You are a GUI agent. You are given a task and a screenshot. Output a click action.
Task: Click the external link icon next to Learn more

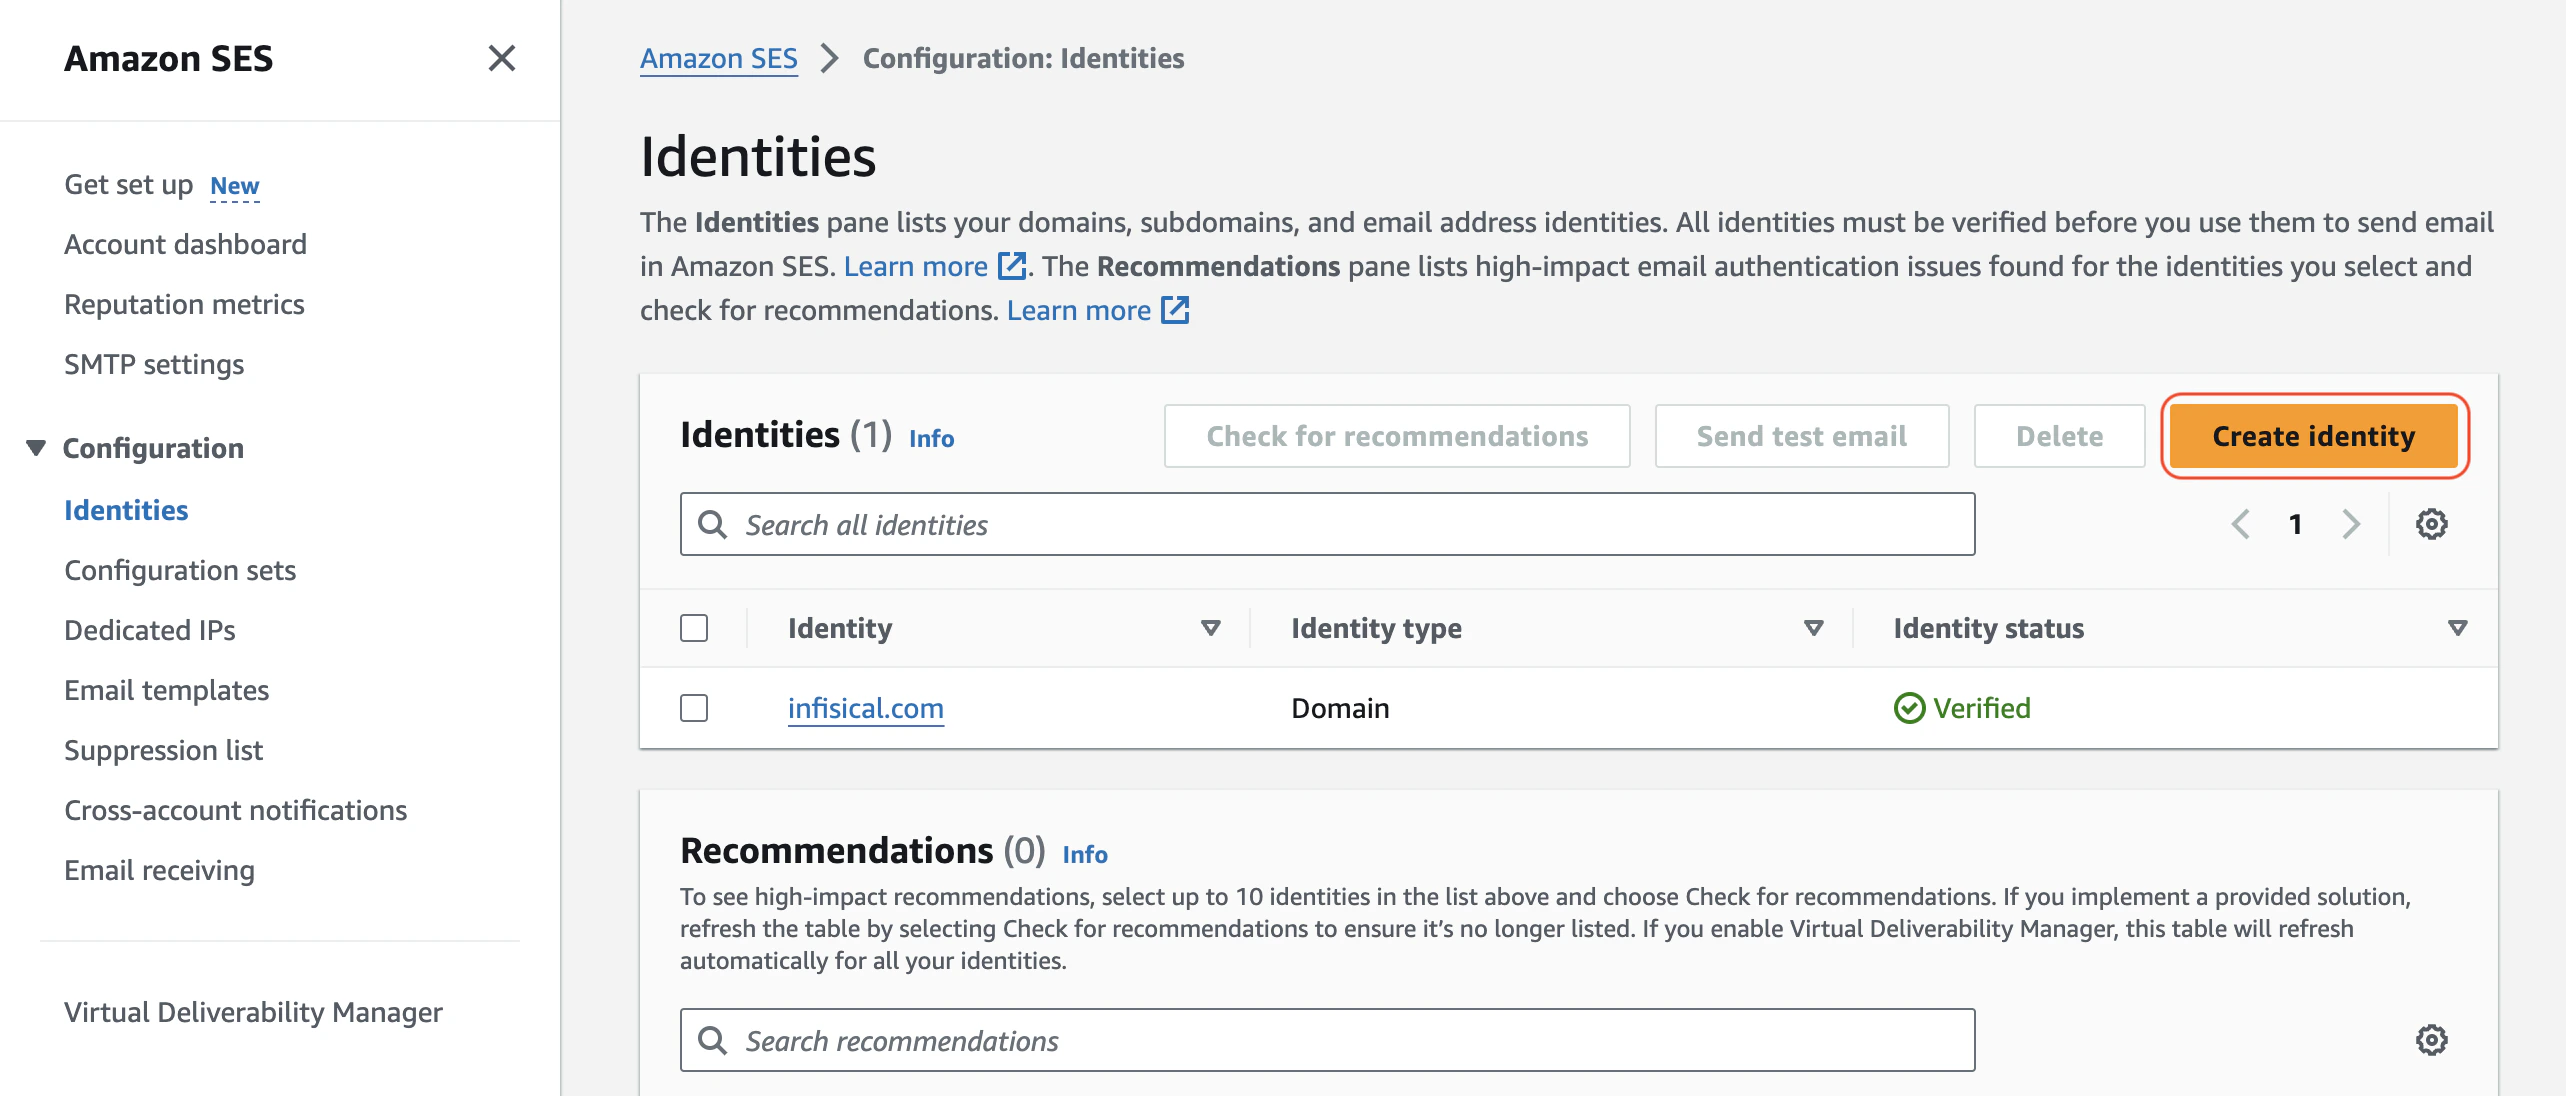coord(1012,266)
